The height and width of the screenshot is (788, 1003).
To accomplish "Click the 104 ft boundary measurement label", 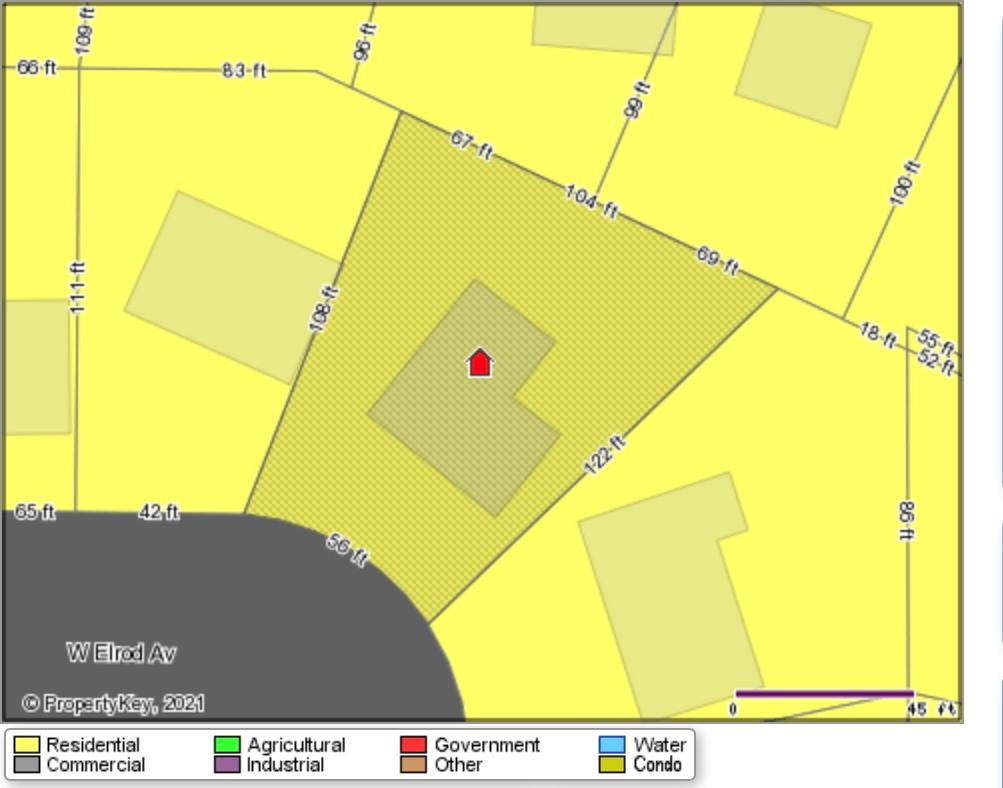I will [x=591, y=200].
